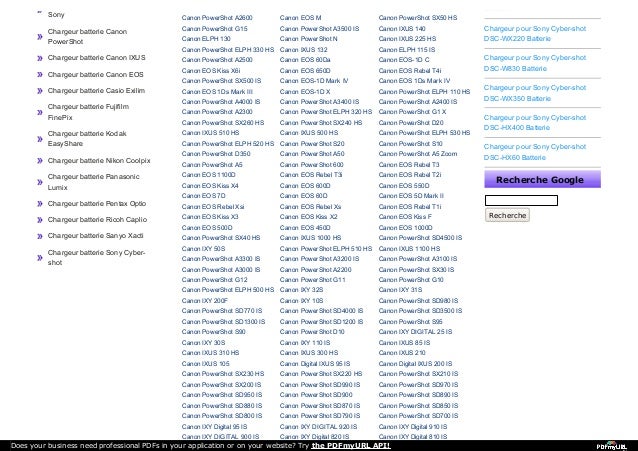Image resolution: width=638 pixels, height=451 pixels.
Task: Open Chargeur batterie Fujifilm FinePix category
Action: [x=88, y=112]
